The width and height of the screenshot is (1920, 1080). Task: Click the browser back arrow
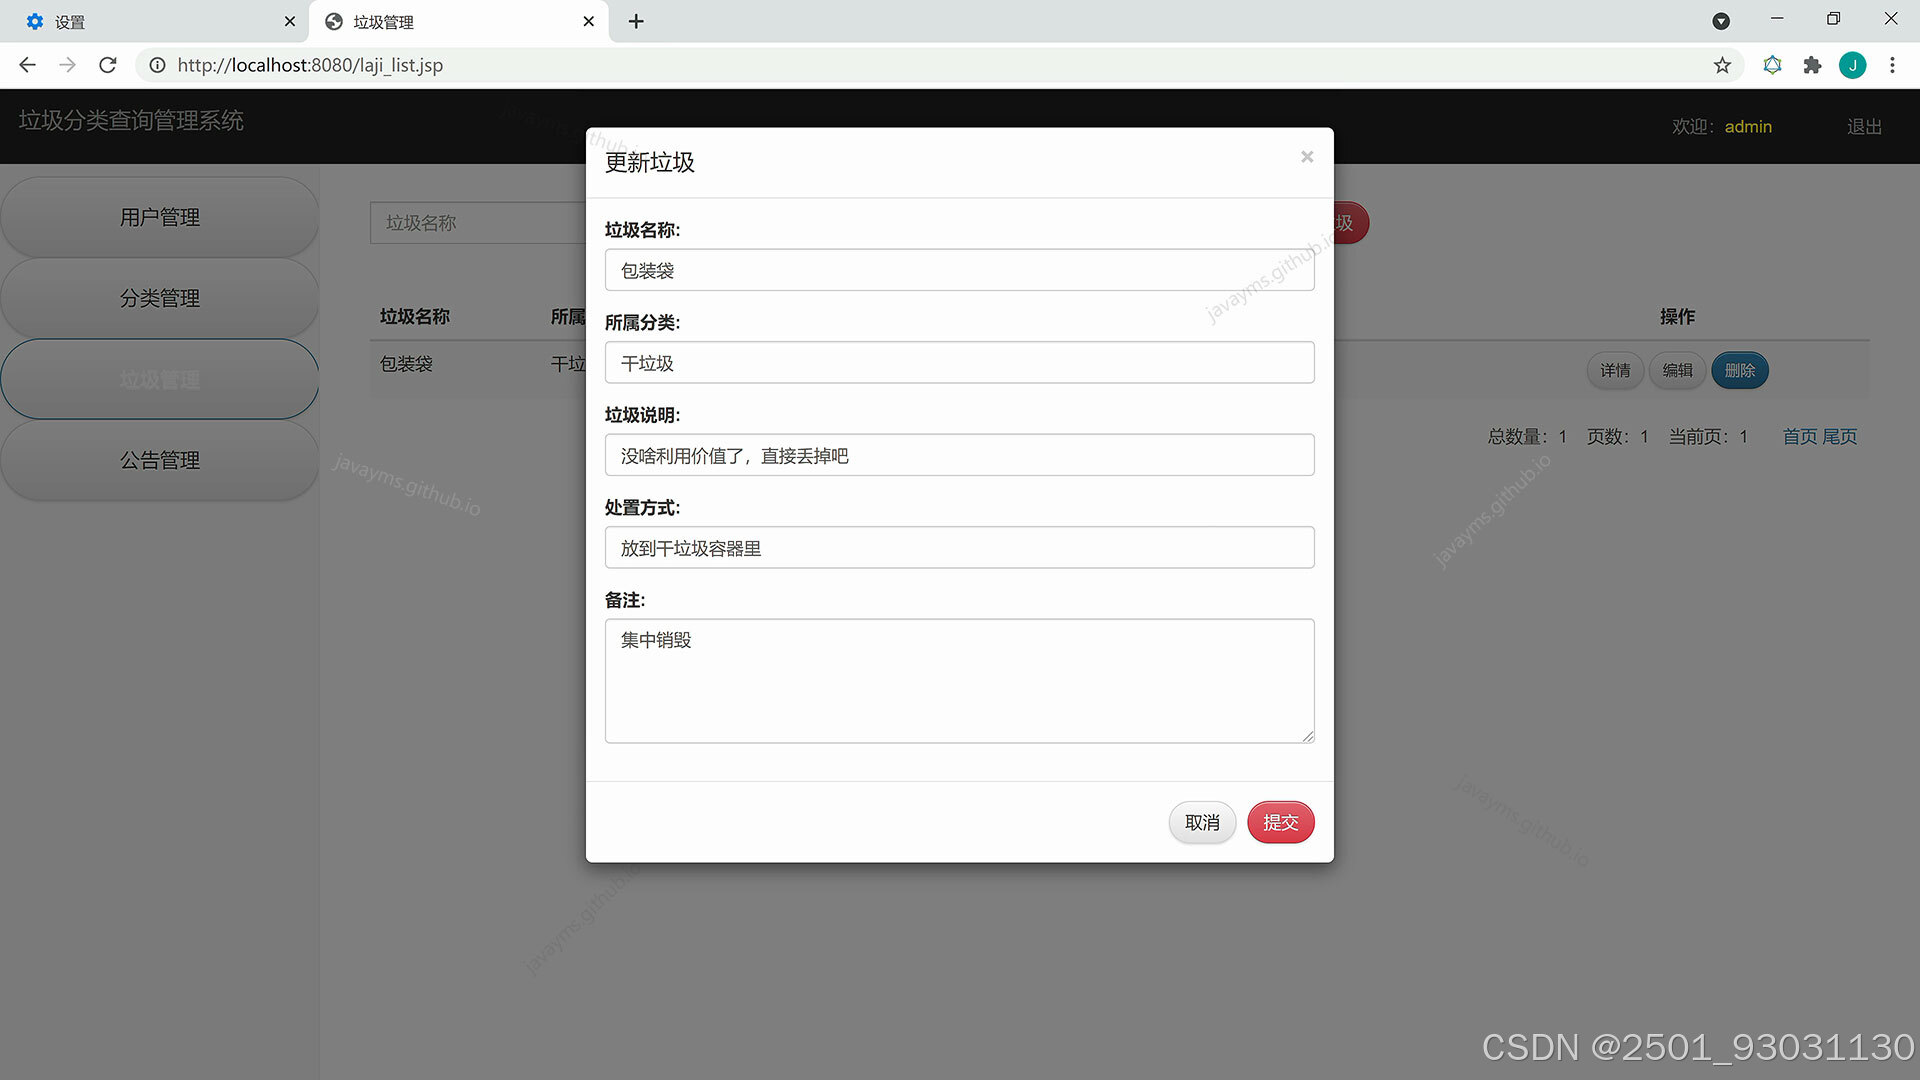[x=27, y=65]
